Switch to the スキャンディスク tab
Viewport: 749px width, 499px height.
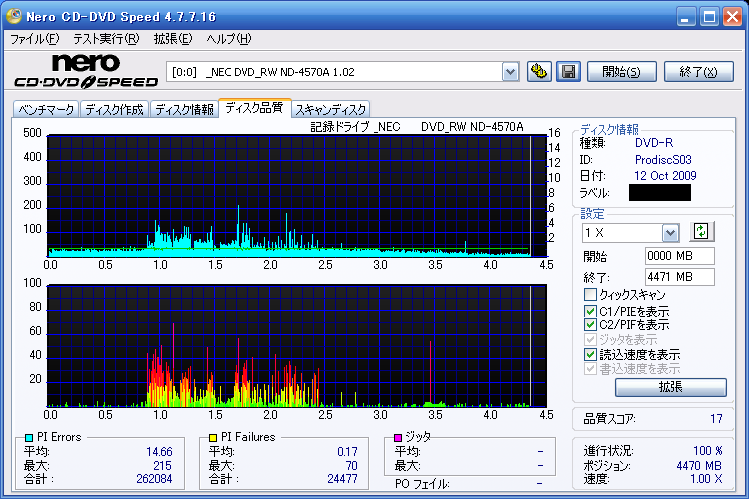331,109
